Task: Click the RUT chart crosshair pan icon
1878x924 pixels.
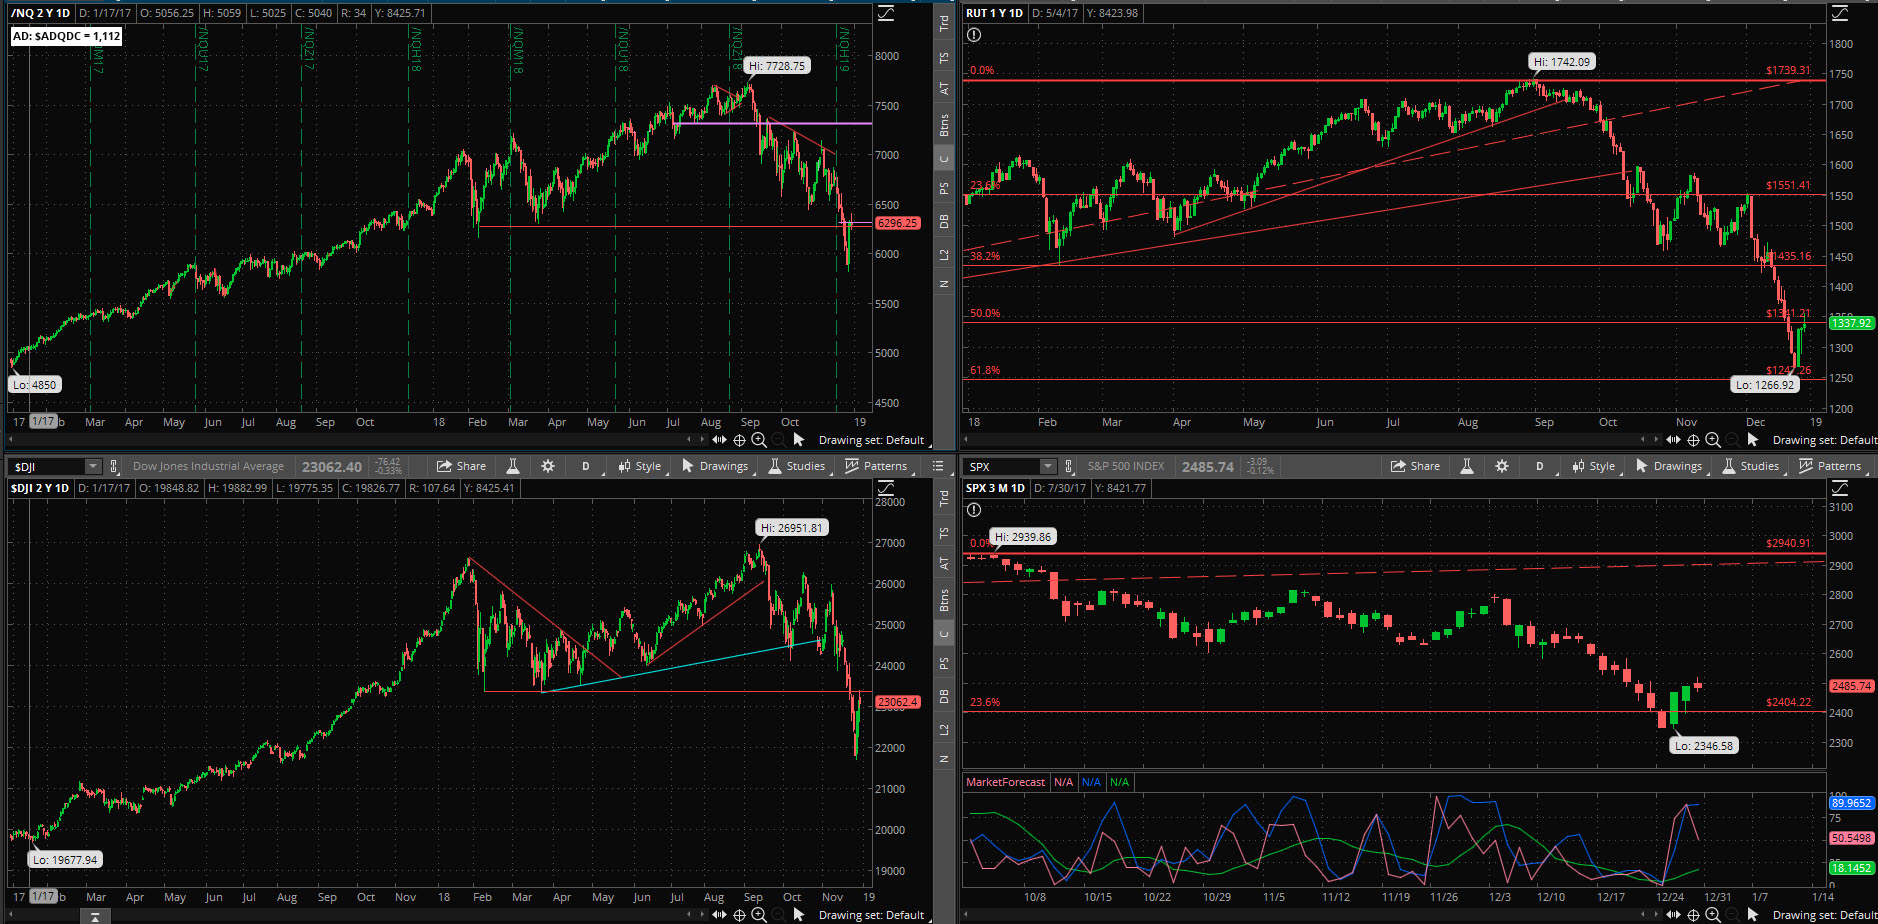Action: click(x=1693, y=440)
